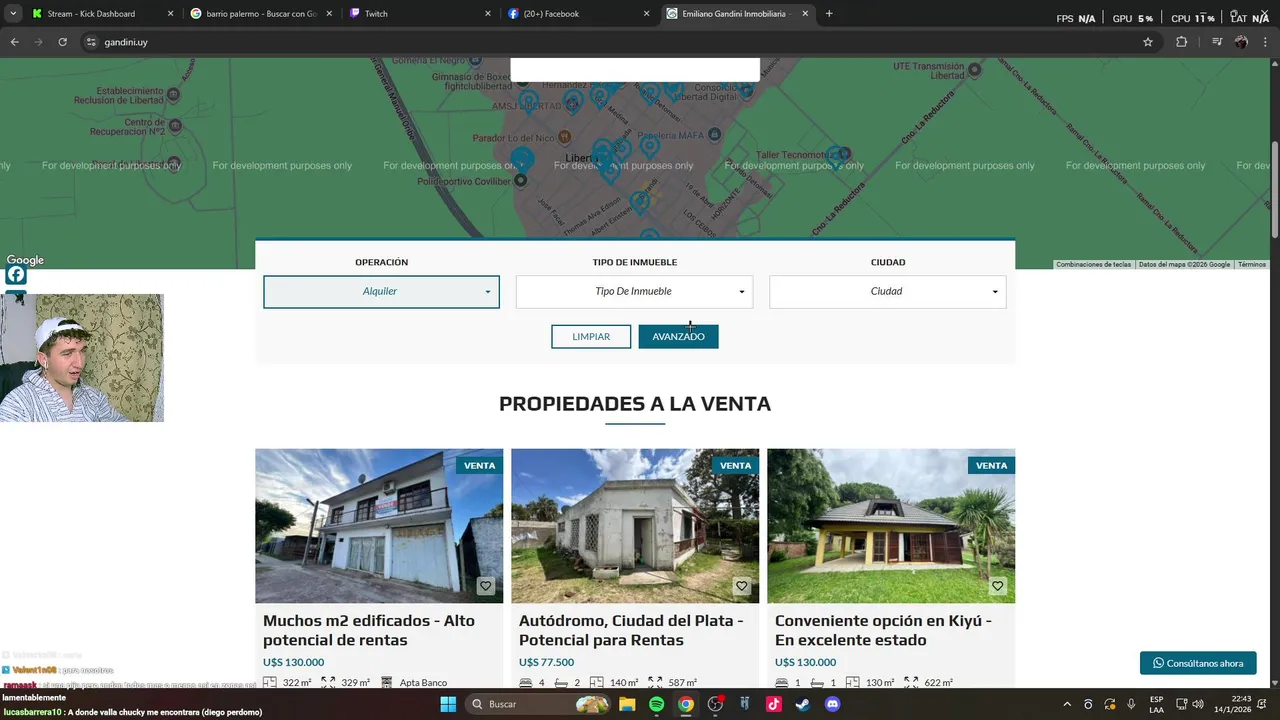Click the gandini.uy address bar
The height and width of the screenshot is (720, 1280).
coord(600,42)
